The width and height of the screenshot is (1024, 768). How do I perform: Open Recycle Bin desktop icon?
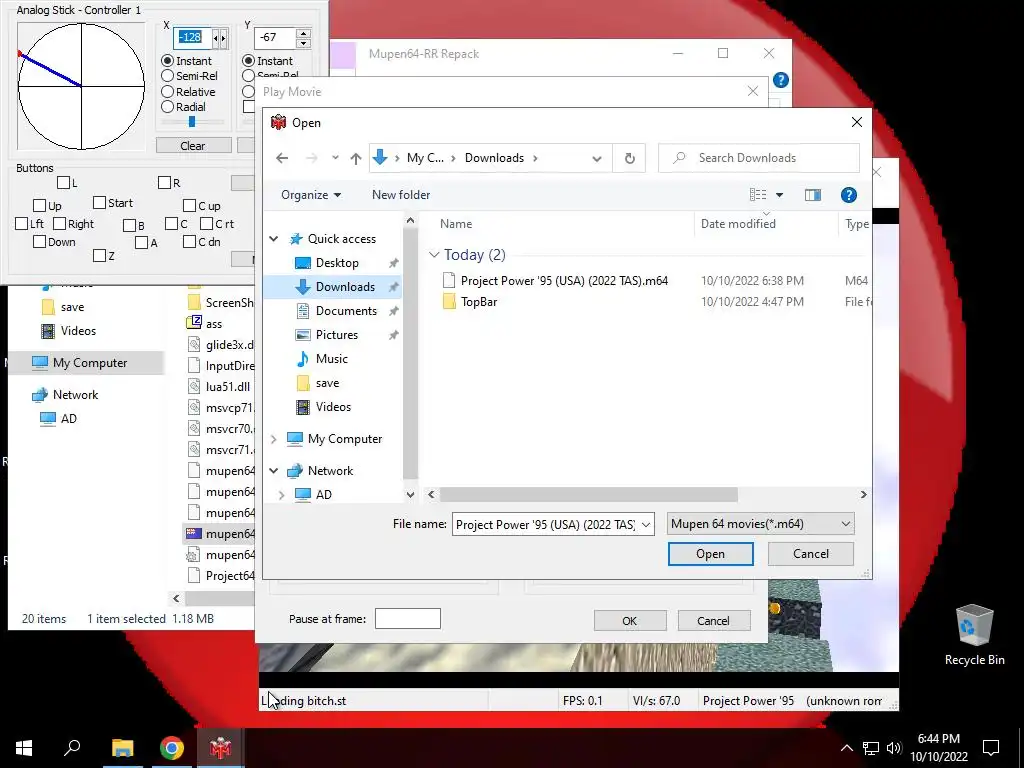tap(974, 635)
